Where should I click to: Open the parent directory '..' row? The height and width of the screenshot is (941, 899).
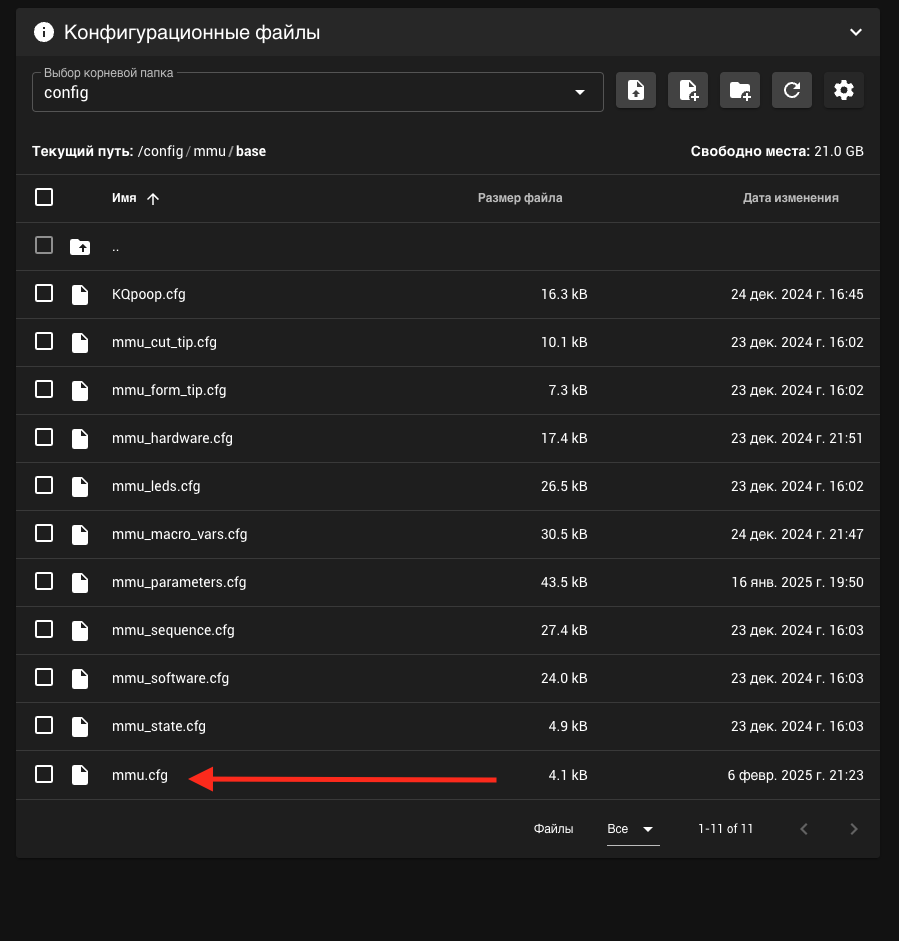tap(448, 247)
